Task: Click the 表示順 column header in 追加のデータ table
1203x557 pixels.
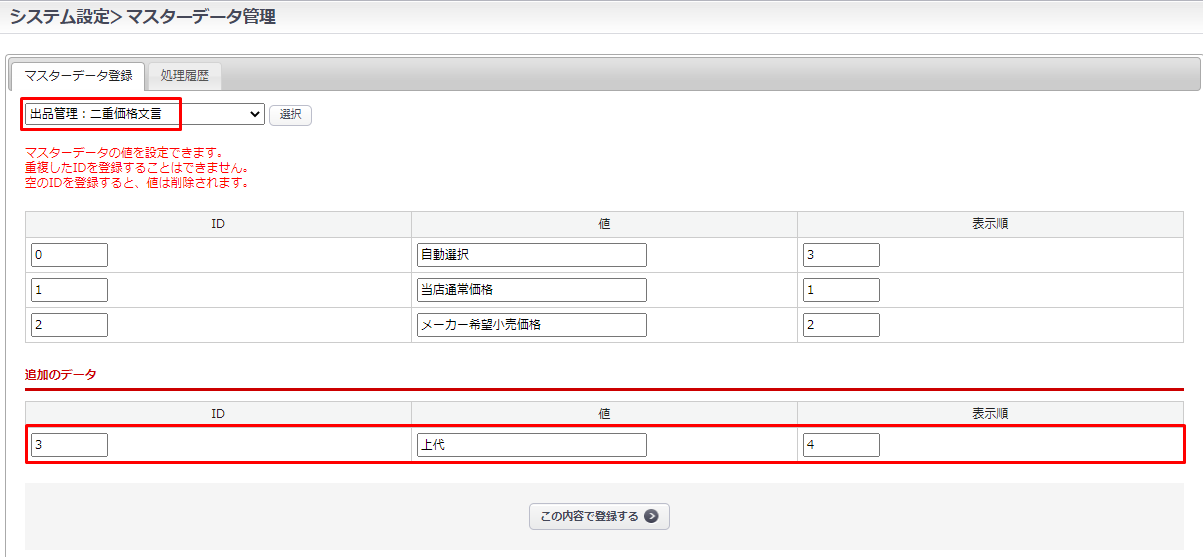Action: pos(990,413)
